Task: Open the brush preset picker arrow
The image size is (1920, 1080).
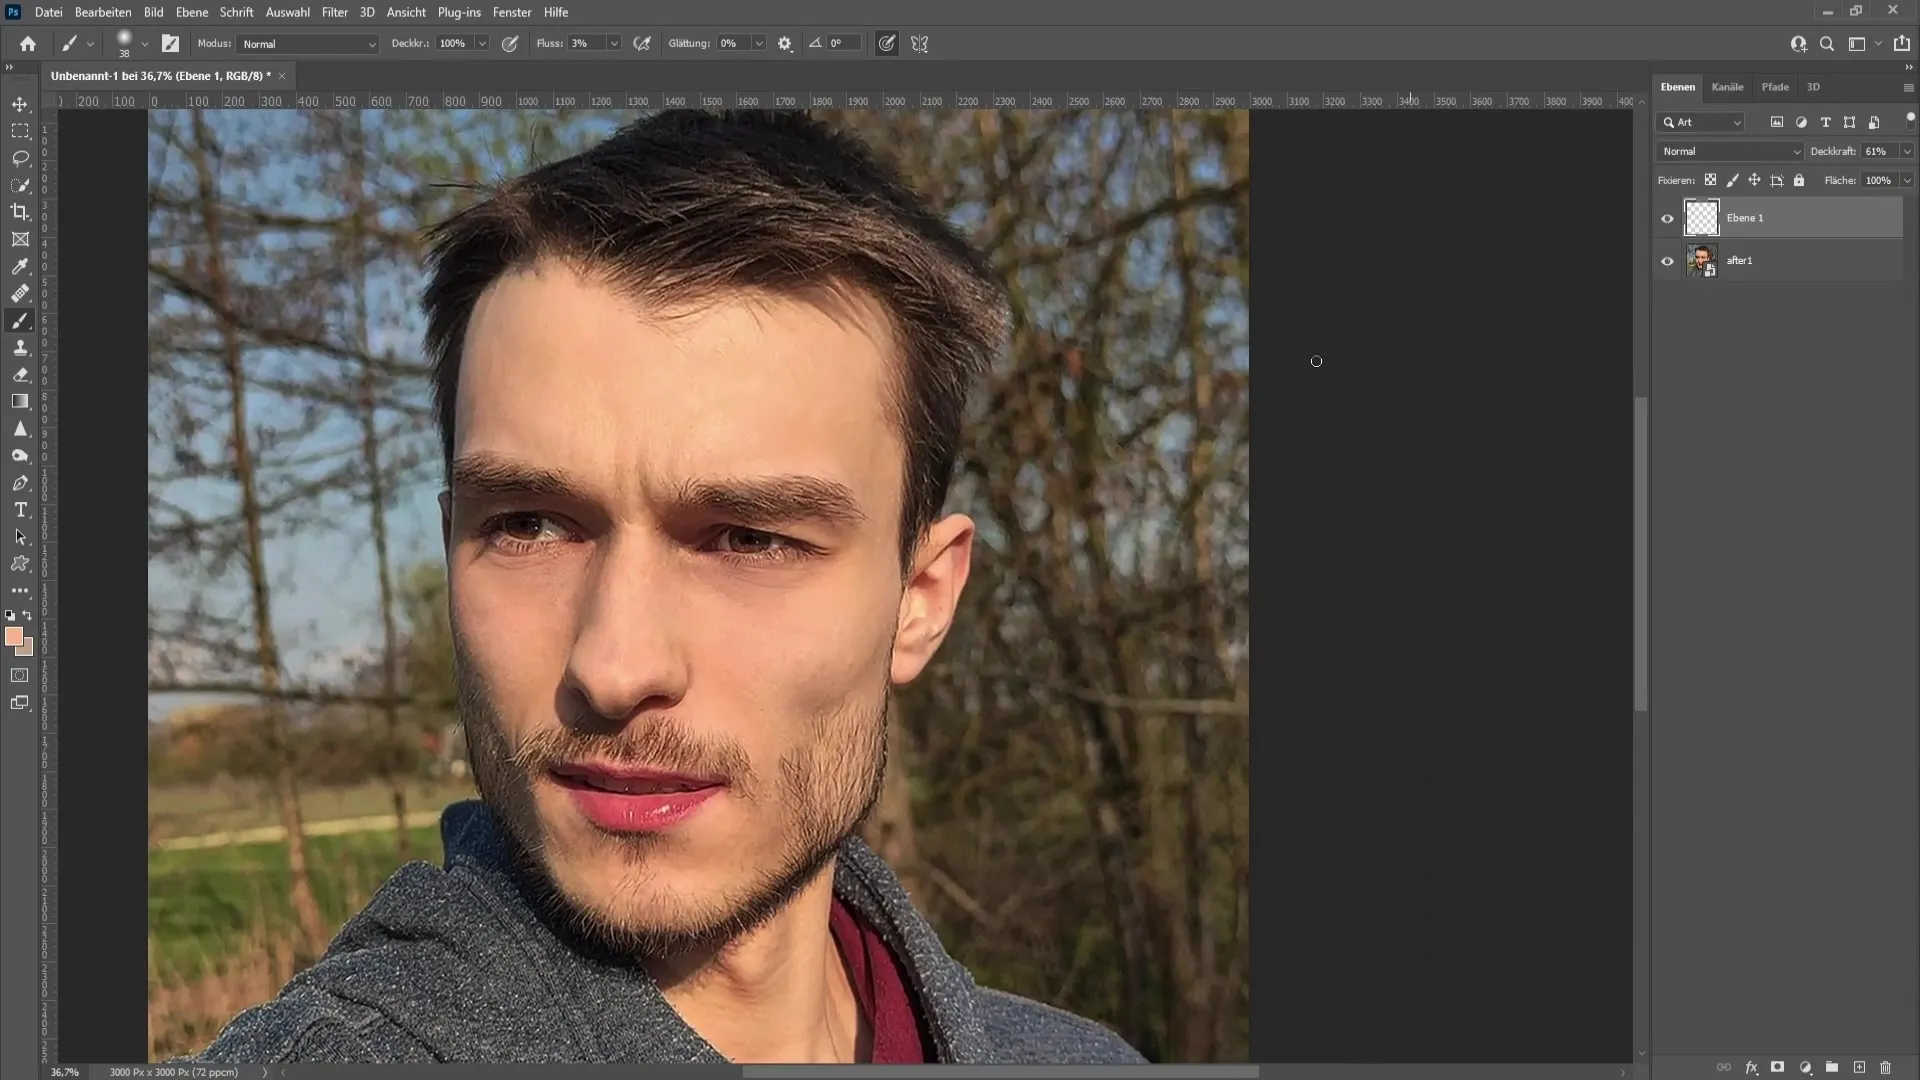Action: 145,44
